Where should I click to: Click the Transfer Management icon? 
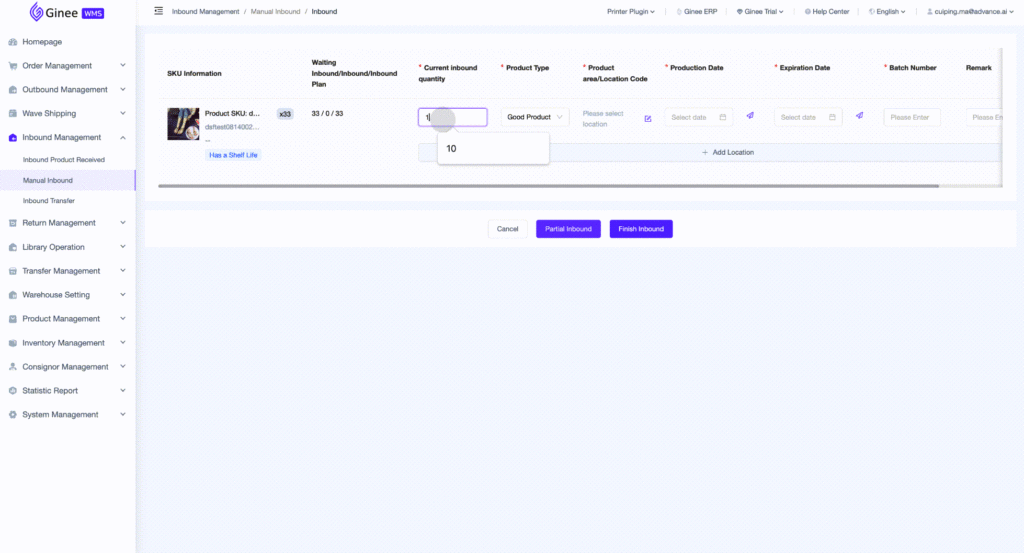(12, 271)
